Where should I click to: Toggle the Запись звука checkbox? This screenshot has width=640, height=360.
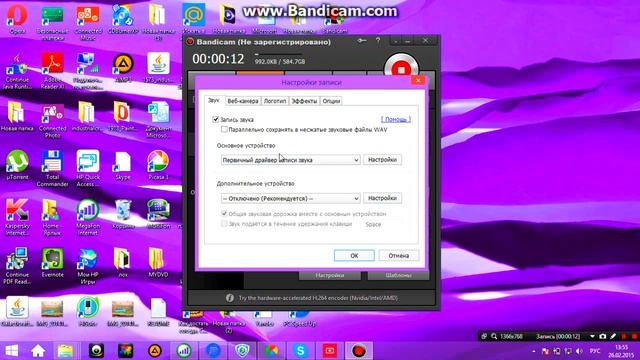pos(216,120)
